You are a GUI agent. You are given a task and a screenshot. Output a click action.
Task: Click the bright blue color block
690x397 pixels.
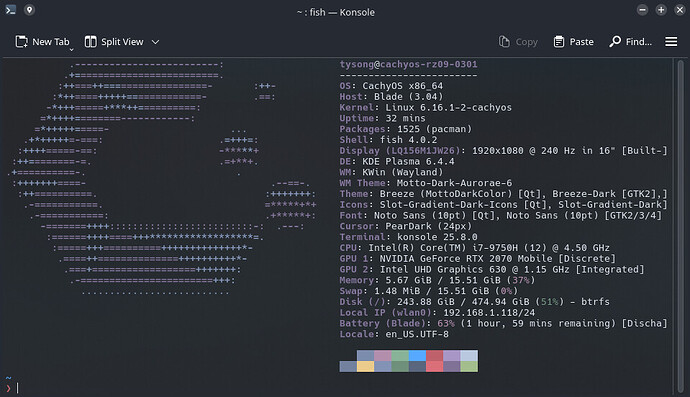[x=417, y=355]
